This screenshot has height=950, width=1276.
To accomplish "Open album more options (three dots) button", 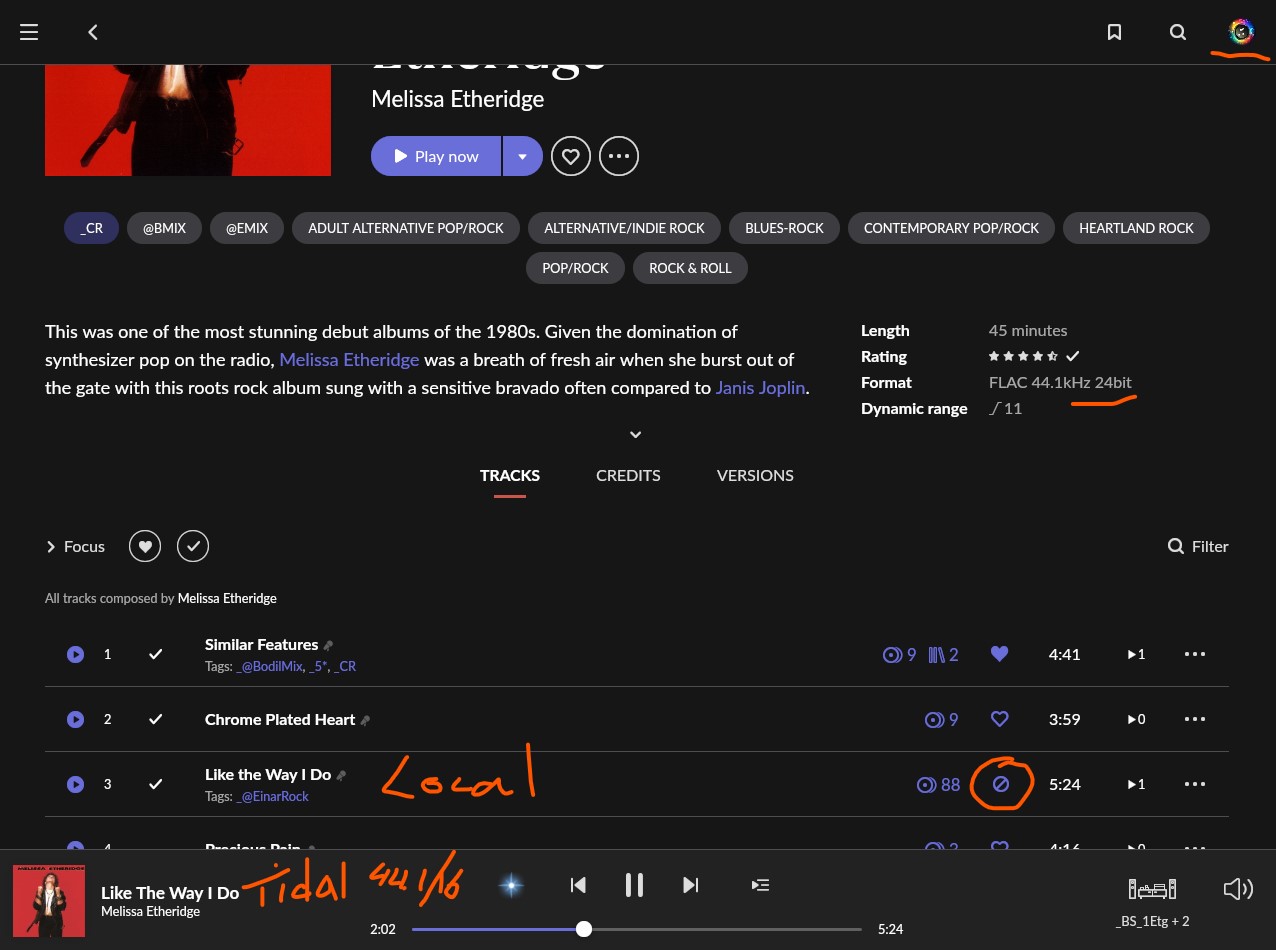I will (619, 156).
